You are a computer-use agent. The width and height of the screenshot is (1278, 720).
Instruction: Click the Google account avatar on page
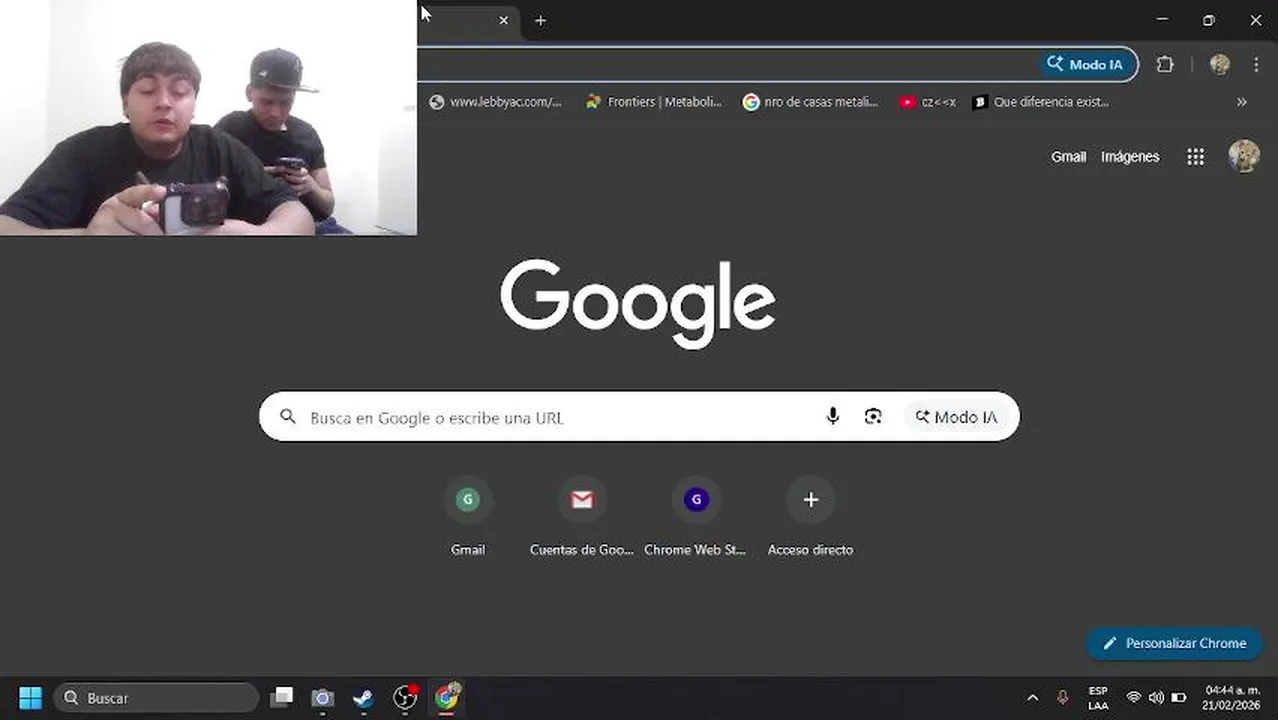[x=1243, y=156]
